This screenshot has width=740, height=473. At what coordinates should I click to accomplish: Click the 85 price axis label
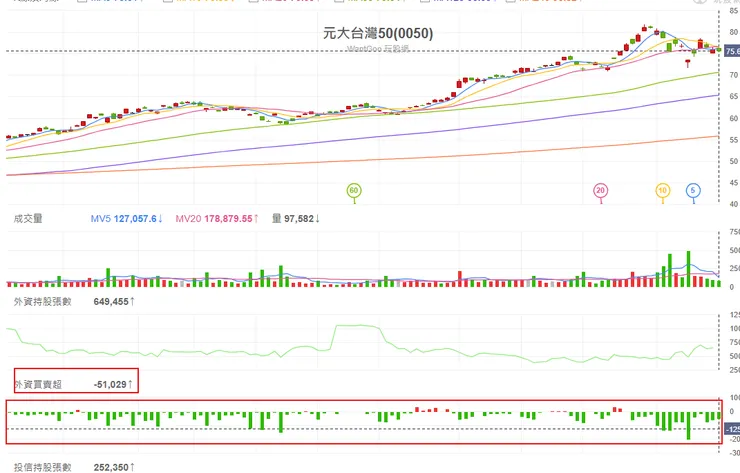734,10
